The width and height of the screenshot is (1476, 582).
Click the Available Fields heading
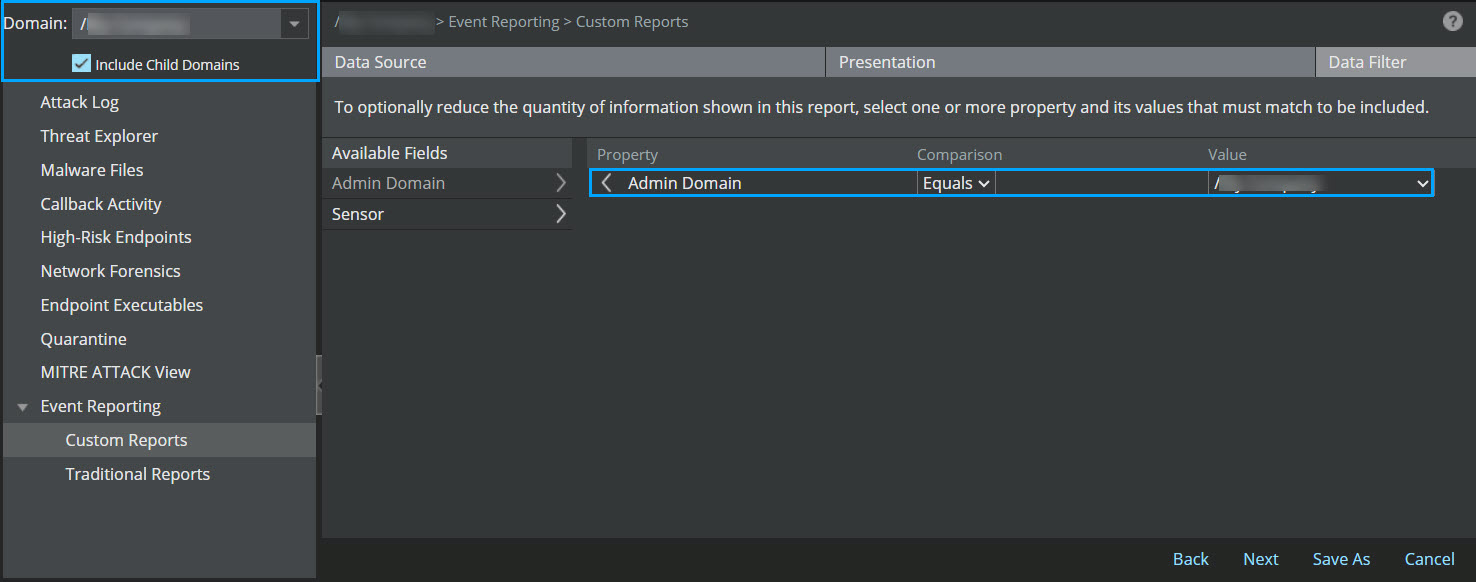point(390,153)
